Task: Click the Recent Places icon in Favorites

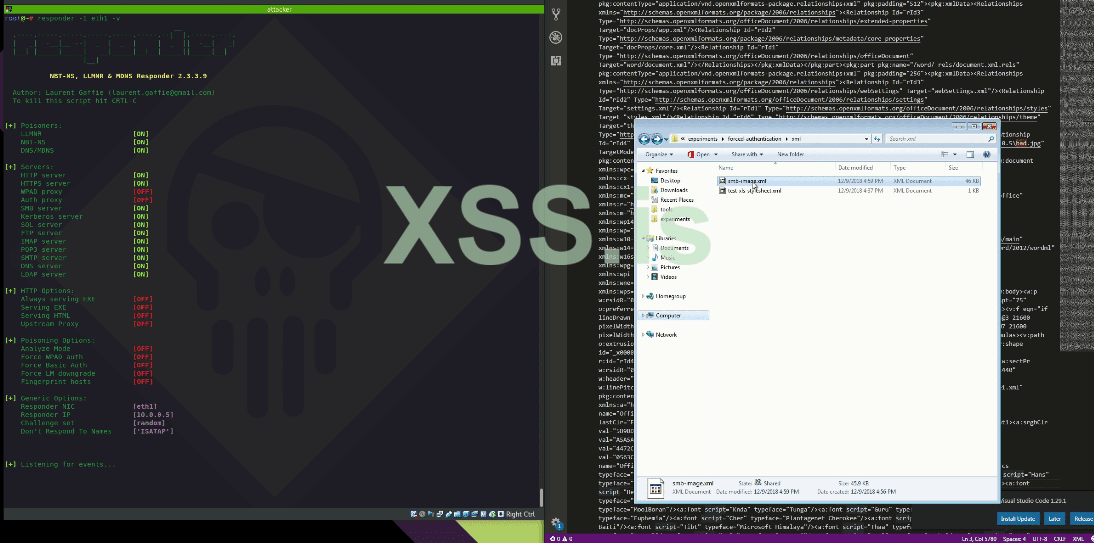Action: pos(654,200)
